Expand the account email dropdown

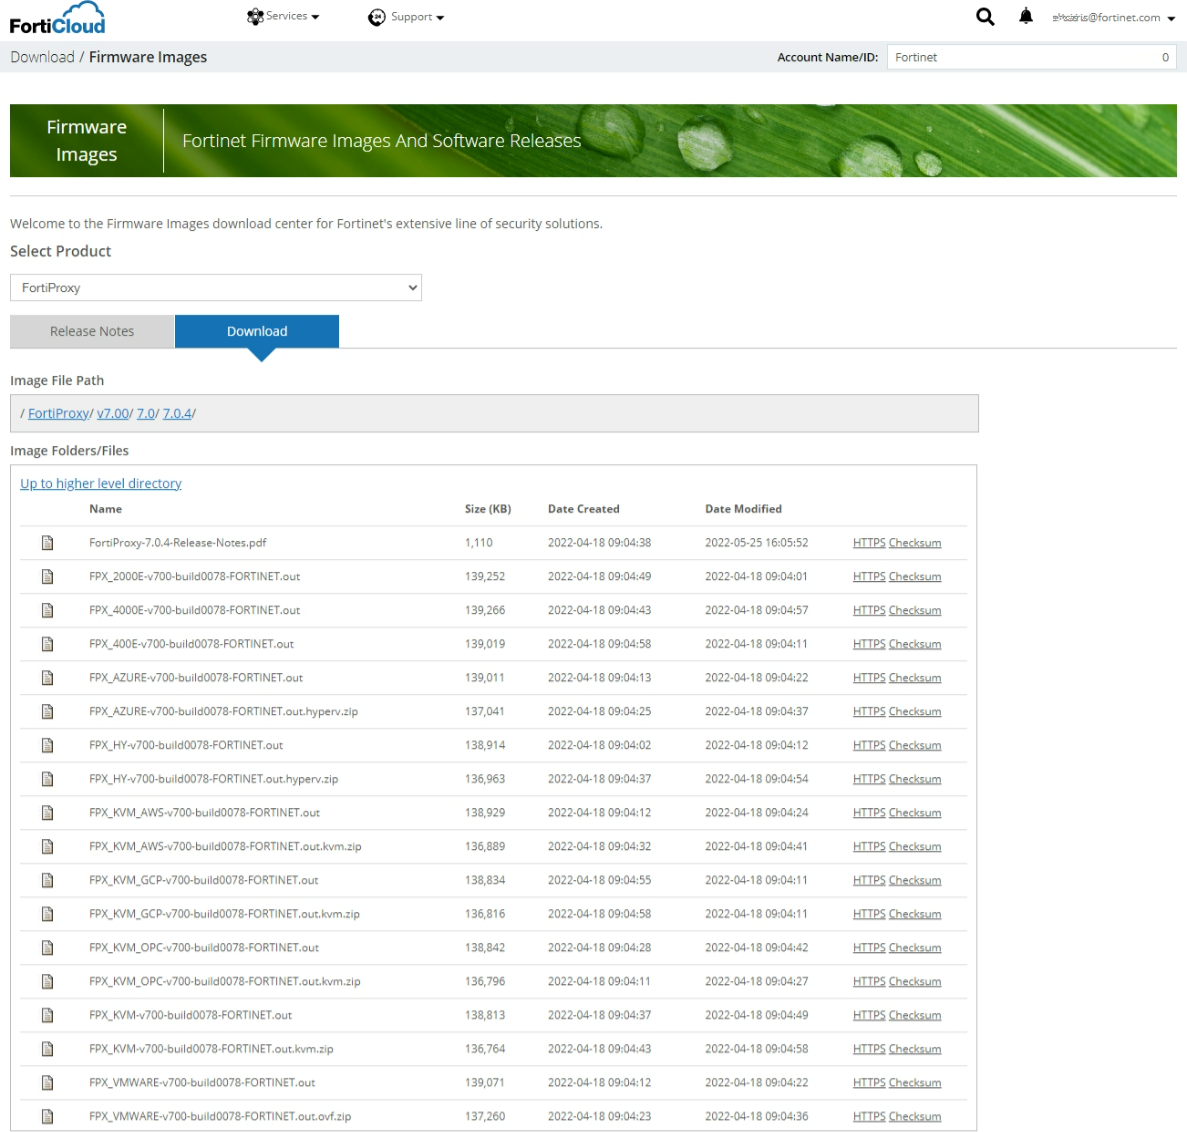pyautogui.click(x=1110, y=17)
